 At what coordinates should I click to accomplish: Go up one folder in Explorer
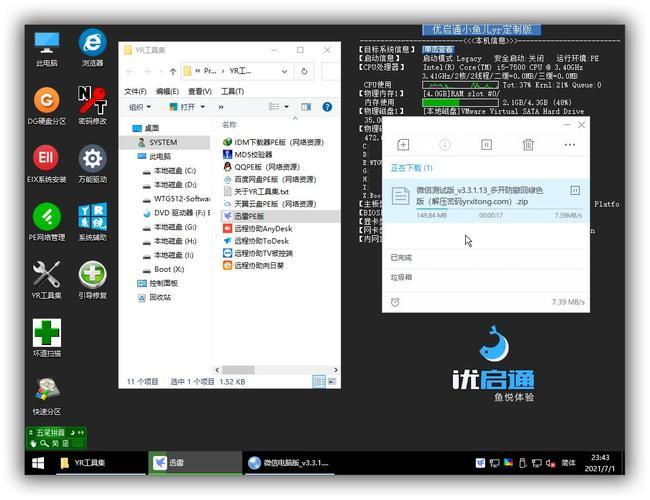[173, 71]
